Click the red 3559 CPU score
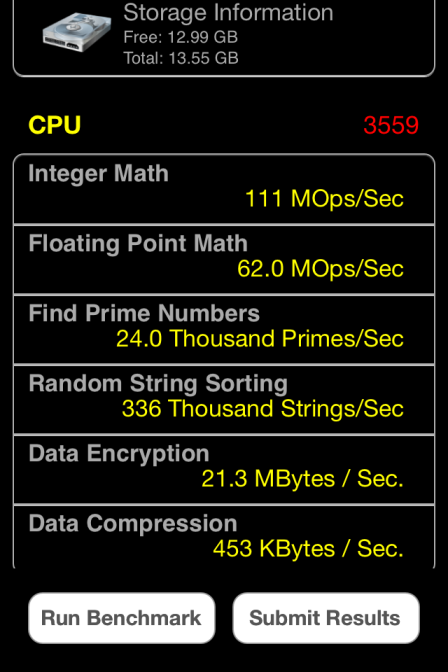This screenshot has width=448, height=672. pos(391,125)
